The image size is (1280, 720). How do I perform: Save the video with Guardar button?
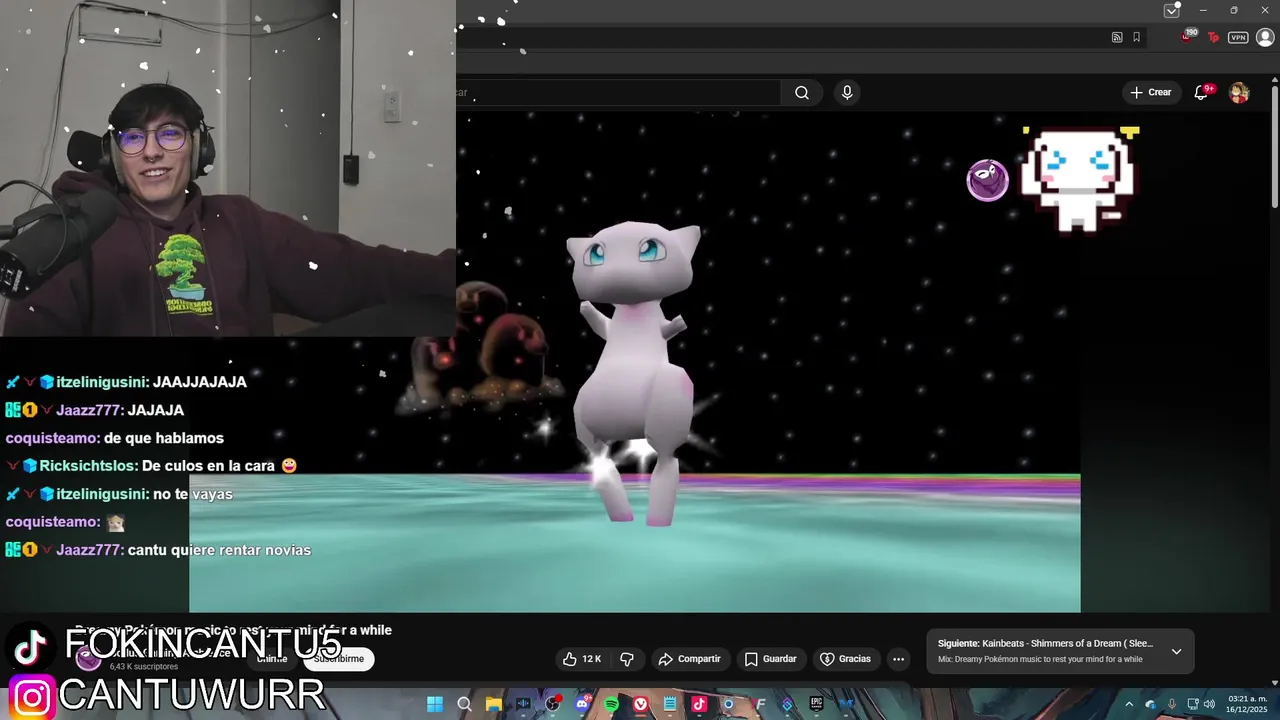(x=770, y=659)
